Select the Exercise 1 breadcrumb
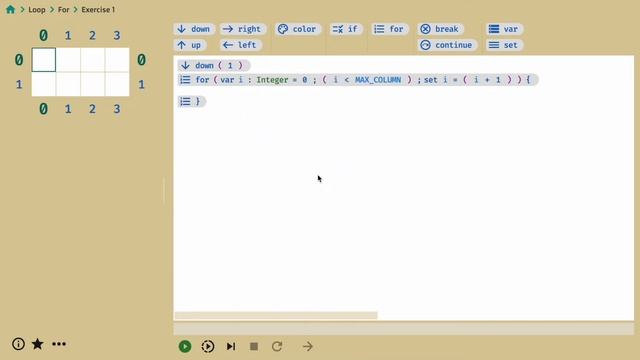Screen dimensions: 640x360 point(98,9)
